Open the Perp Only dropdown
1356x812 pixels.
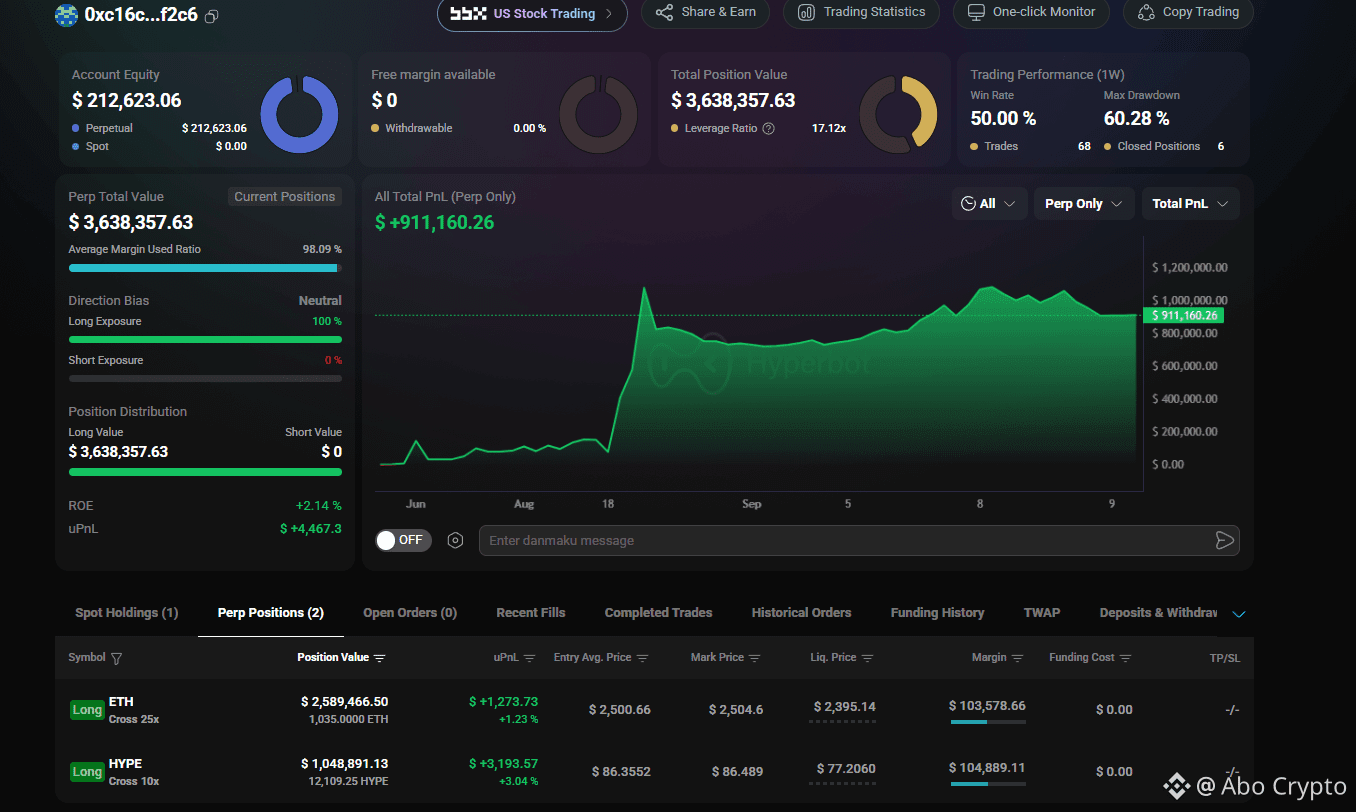(1084, 204)
